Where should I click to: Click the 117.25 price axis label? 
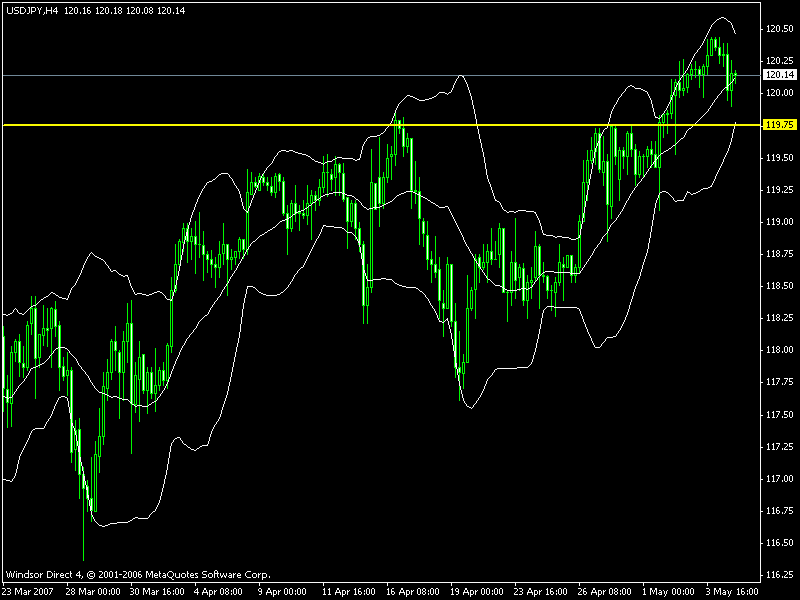coord(780,447)
